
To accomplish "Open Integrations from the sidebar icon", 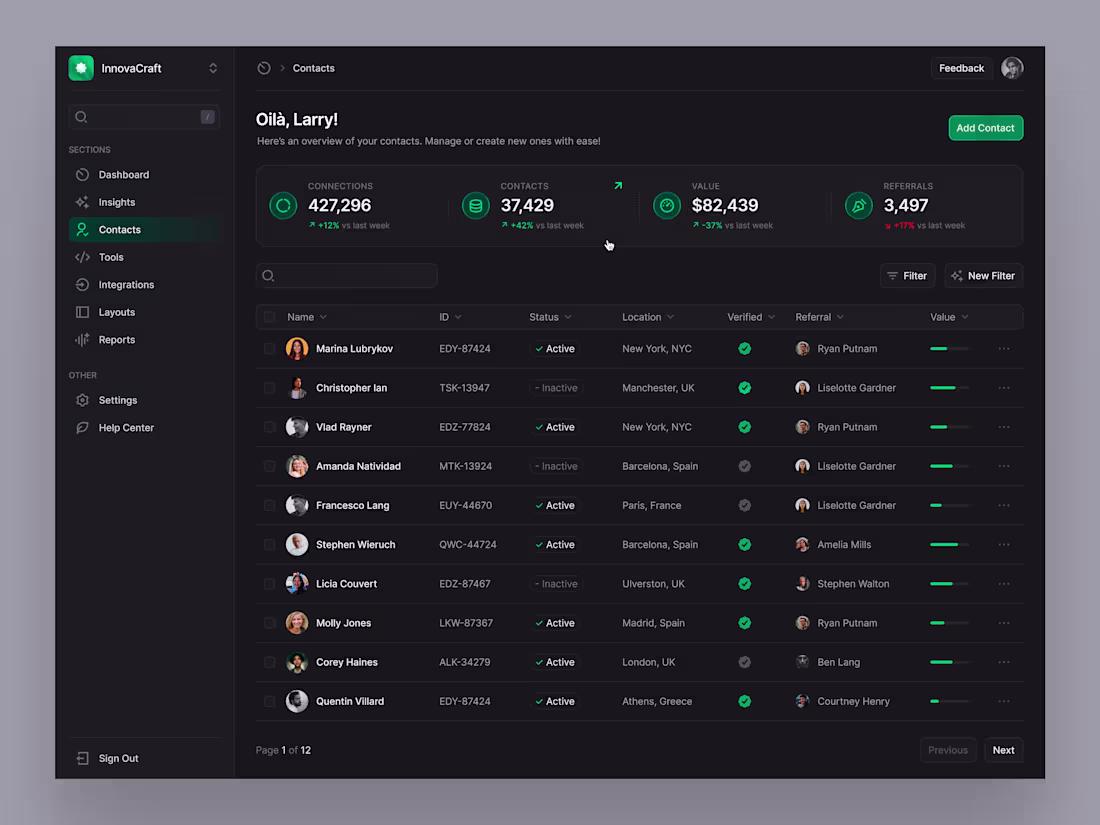I will (83, 284).
